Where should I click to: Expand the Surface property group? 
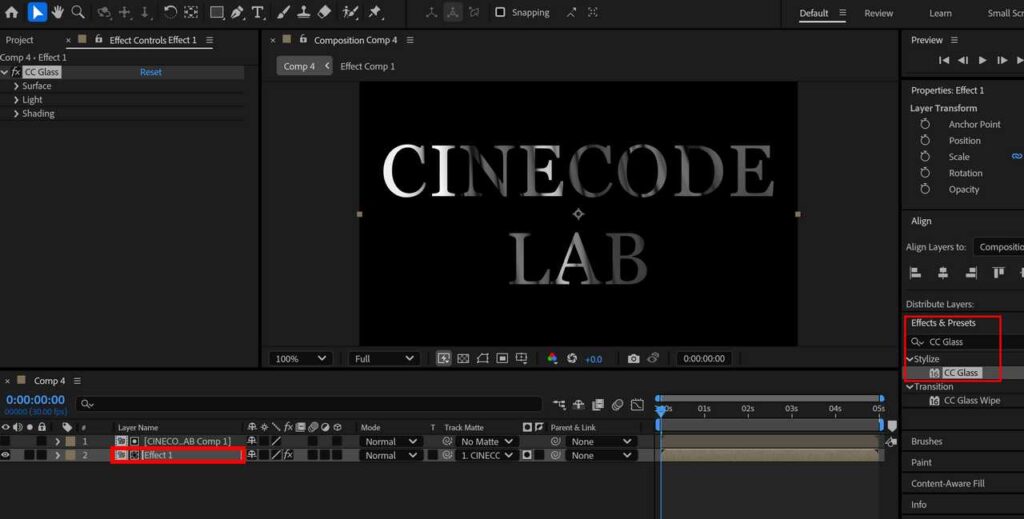point(16,86)
